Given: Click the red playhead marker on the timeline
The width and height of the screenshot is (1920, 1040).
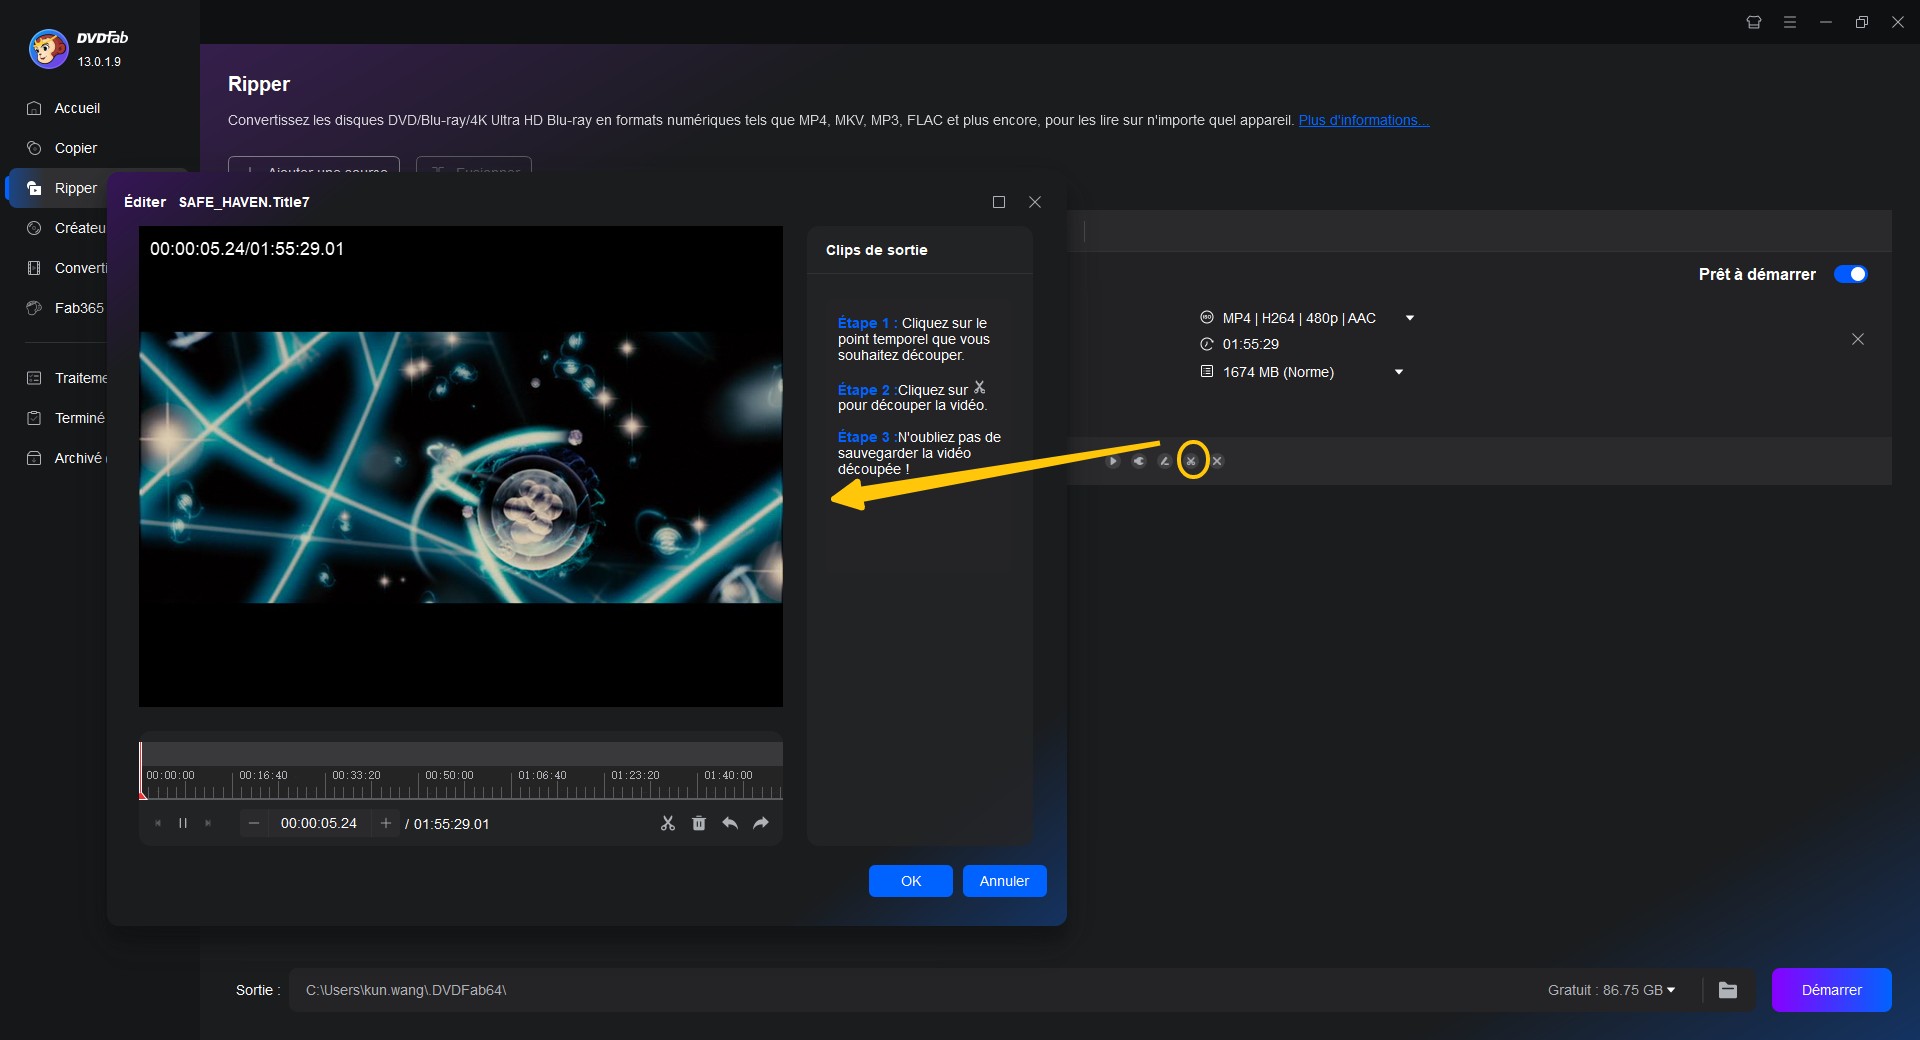Looking at the screenshot, I should pyautogui.click(x=142, y=795).
